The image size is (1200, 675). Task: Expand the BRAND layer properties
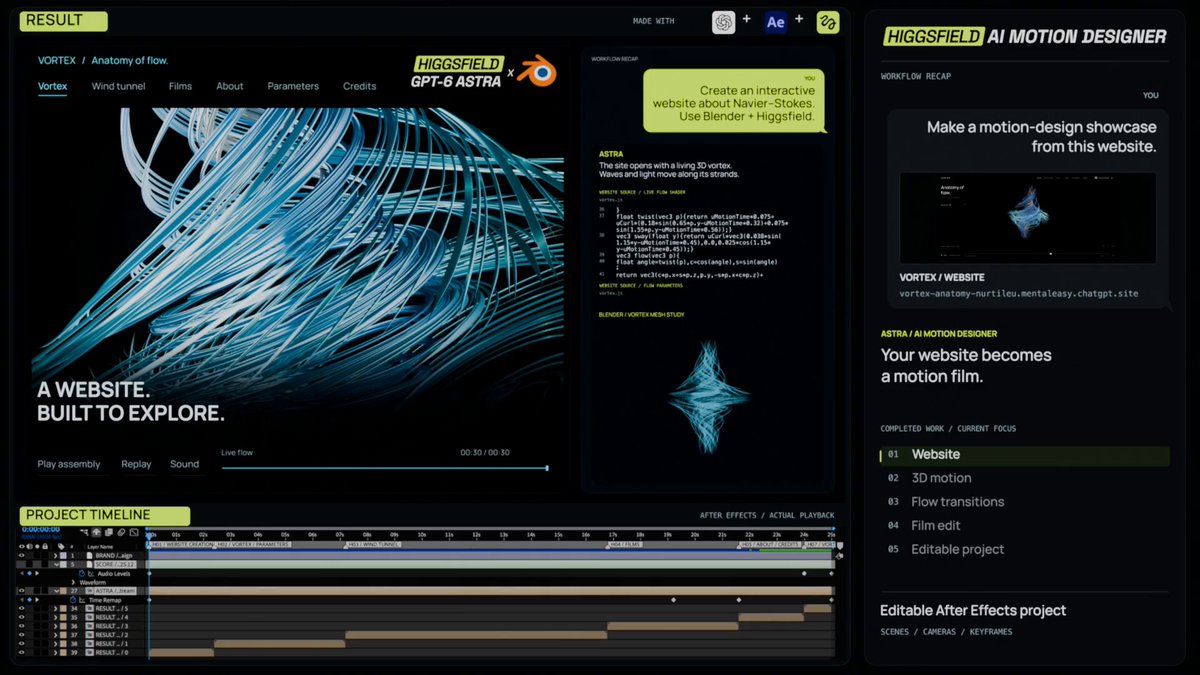pos(55,555)
